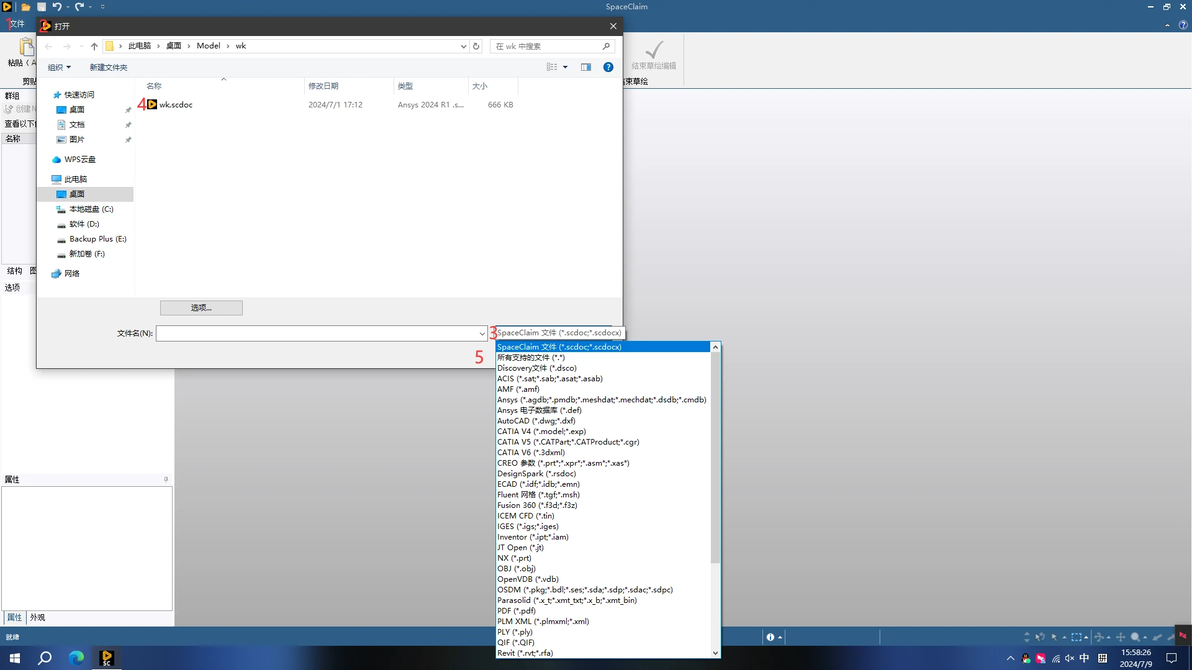Toggle the preview pane icon
Image resolution: width=1192 pixels, height=670 pixels.
coord(585,67)
